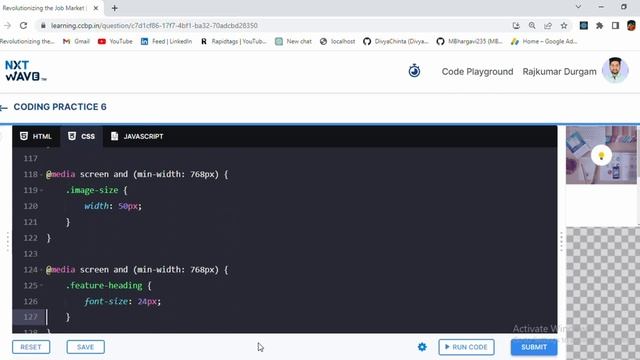Click the share page icon
The height and width of the screenshot is (360, 640).
(548, 25)
